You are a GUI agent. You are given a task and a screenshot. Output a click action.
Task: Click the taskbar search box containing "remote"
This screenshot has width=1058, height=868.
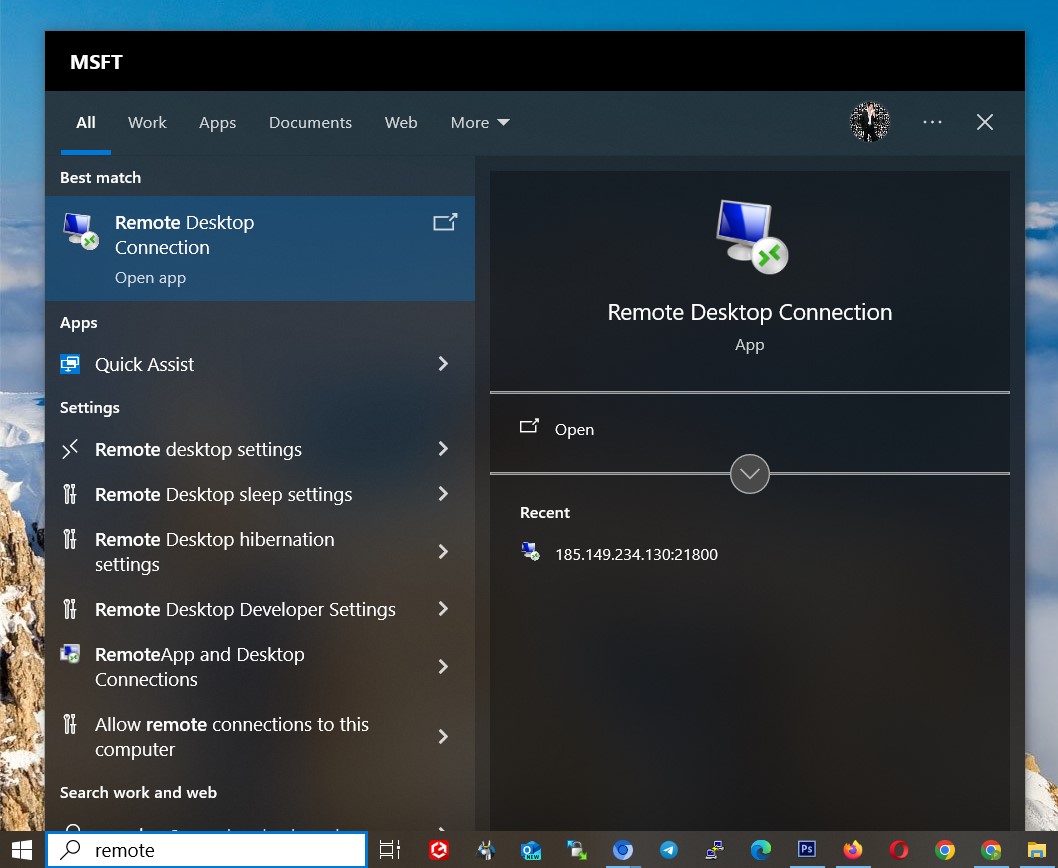(x=206, y=850)
